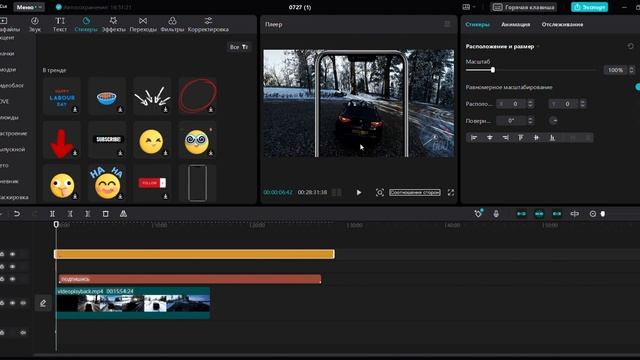Select the videoplayback.mp4 clip on timeline
The image size is (640, 360).
pyautogui.click(x=133, y=303)
